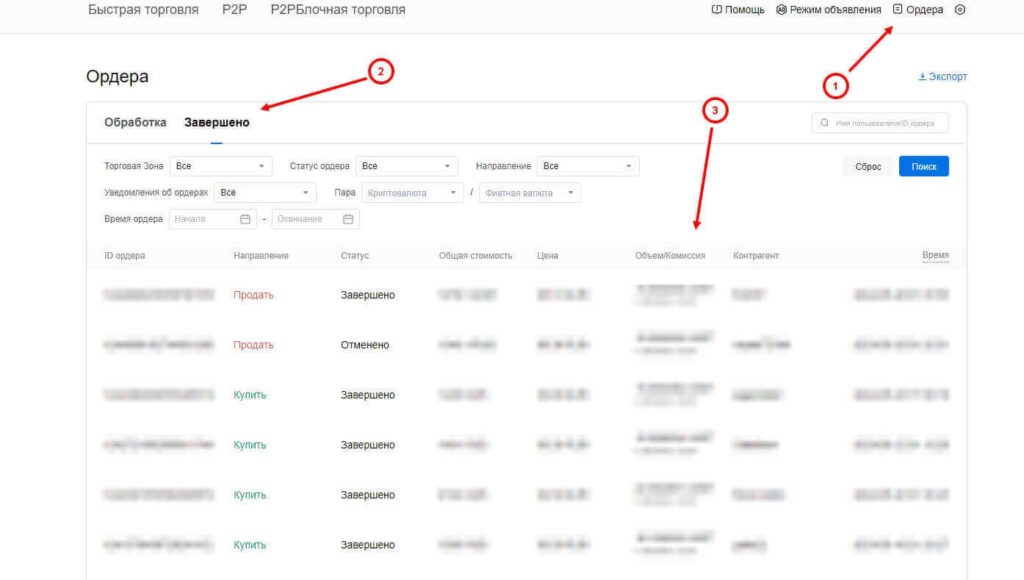
Task: Open calendar icon in Начало date field
Action: coord(245,219)
